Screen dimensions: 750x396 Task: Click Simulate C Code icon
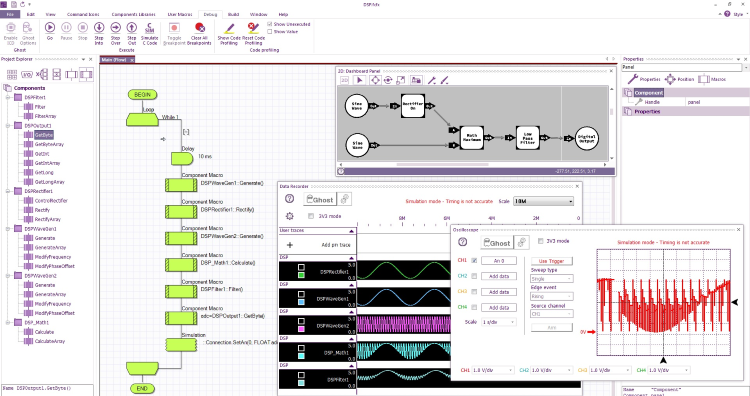149,28
